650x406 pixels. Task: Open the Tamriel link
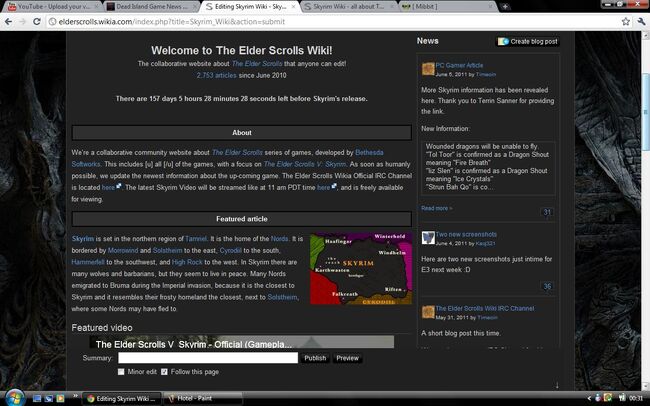[x=196, y=239]
